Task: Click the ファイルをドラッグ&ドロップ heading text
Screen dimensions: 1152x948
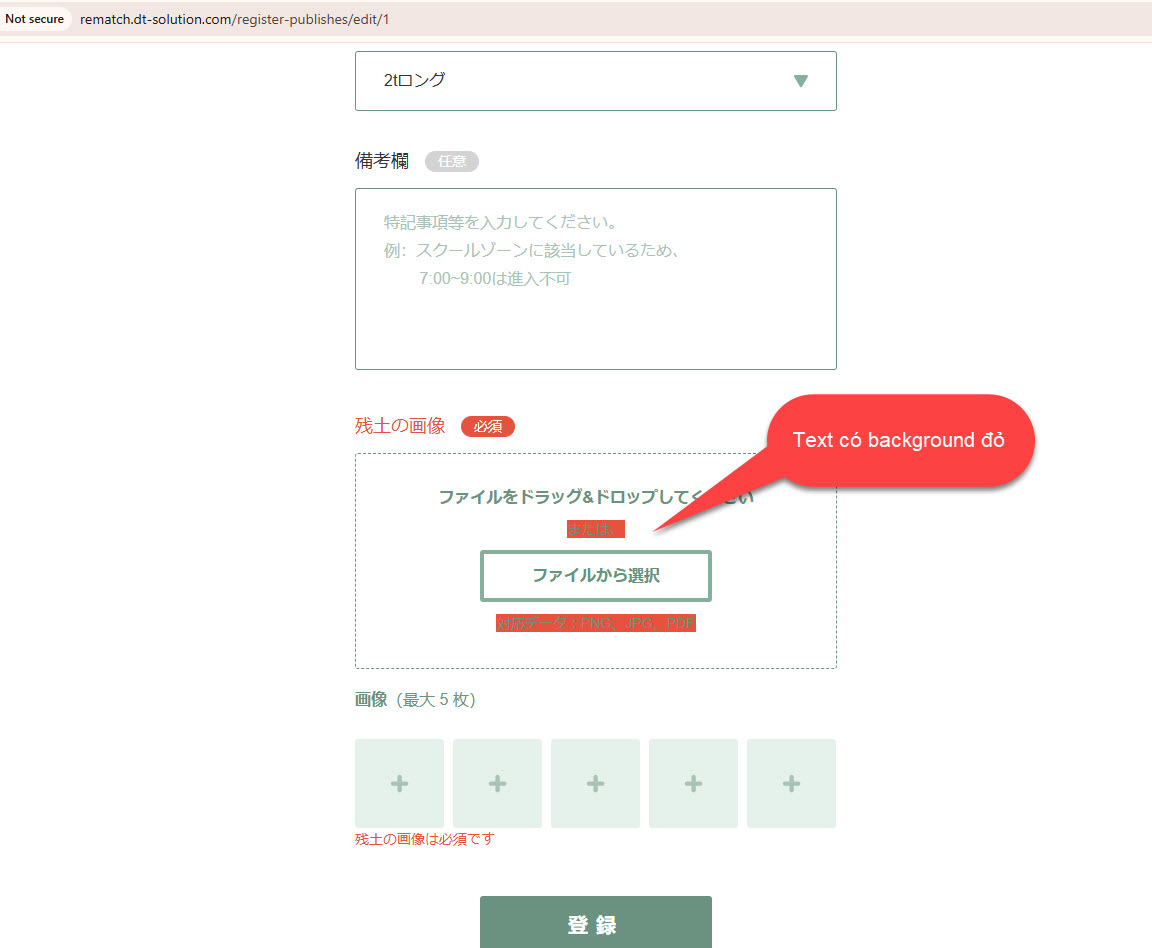Action: pyautogui.click(x=560, y=497)
